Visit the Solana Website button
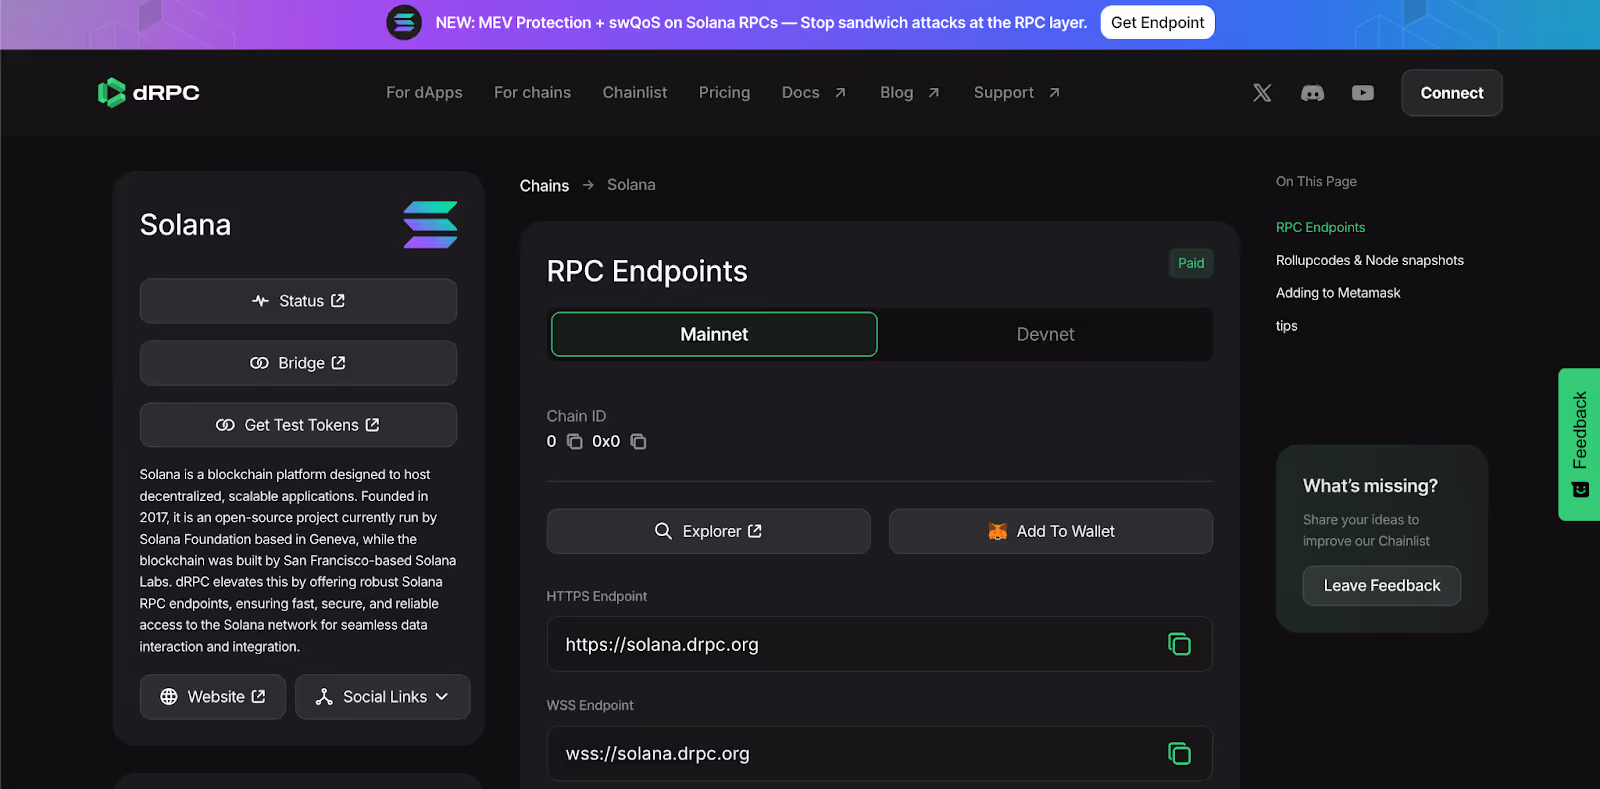Screen dimensions: 1600x789 (x=213, y=697)
